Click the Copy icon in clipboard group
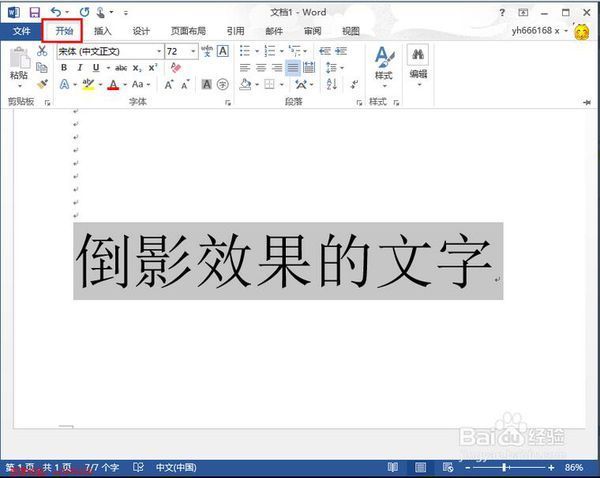 point(42,67)
